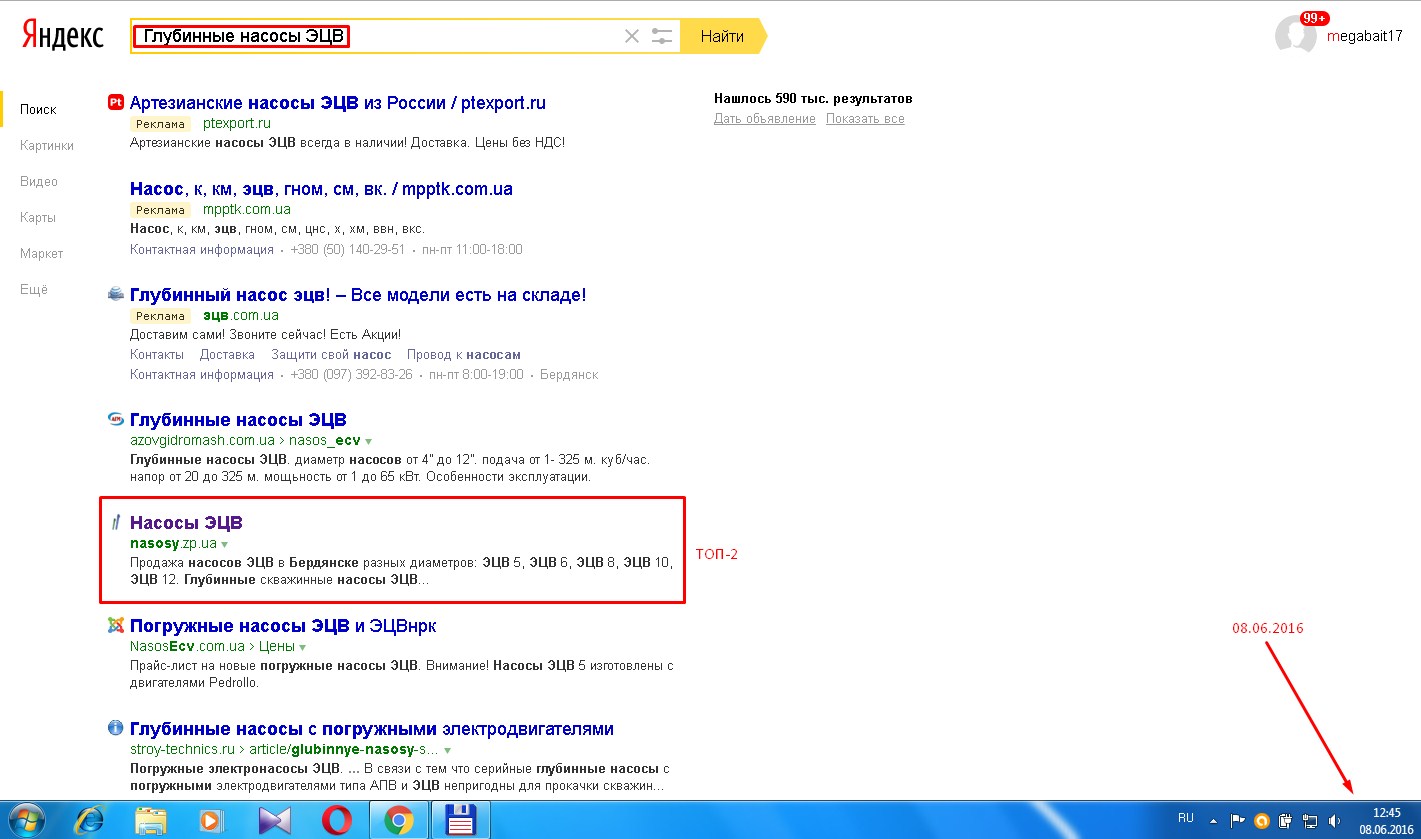This screenshot has width=1421, height=839.
Task: Open the Ещё menu in sidebar
Action: pyautogui.click(x=34, y=289)
